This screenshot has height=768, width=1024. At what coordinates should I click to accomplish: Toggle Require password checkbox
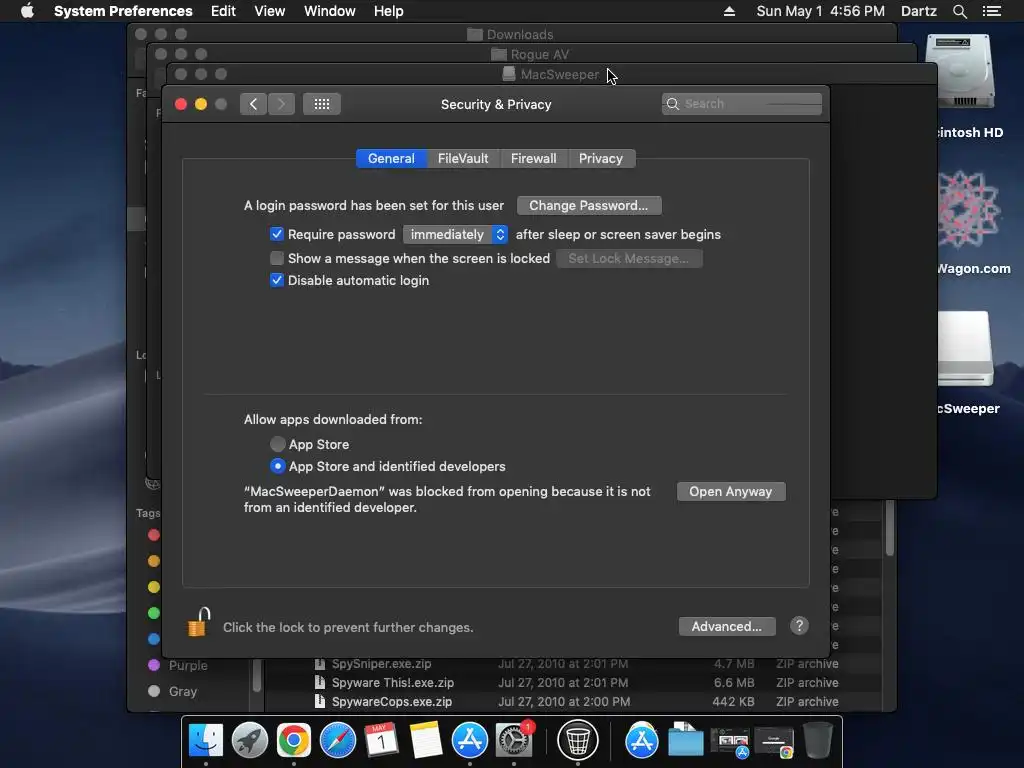pos(277,234)
